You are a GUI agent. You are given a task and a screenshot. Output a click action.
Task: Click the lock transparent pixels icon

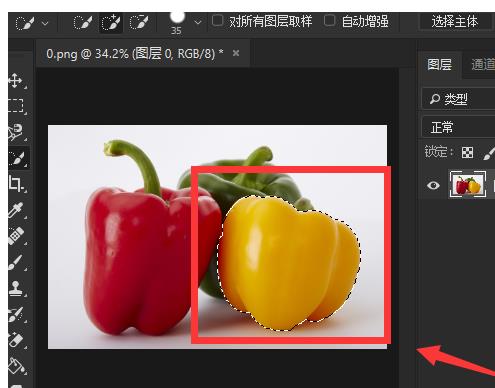tap(467, 153)
